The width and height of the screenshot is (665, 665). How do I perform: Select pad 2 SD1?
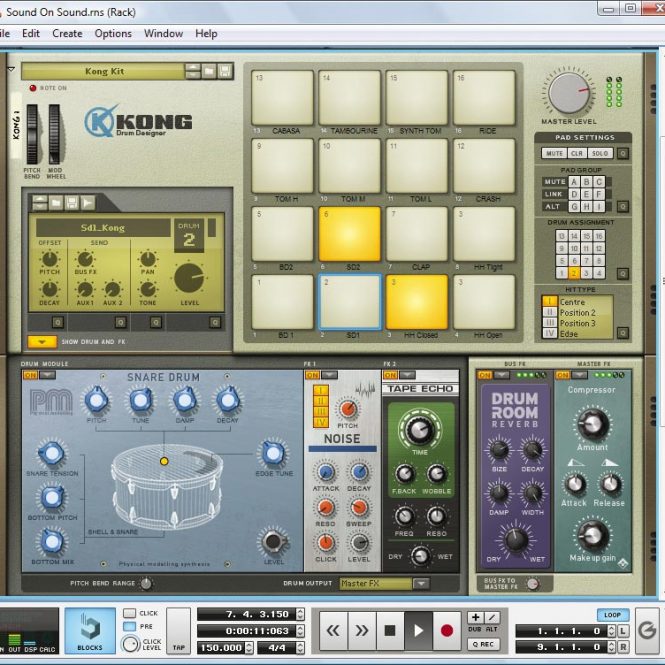[349, 302]
